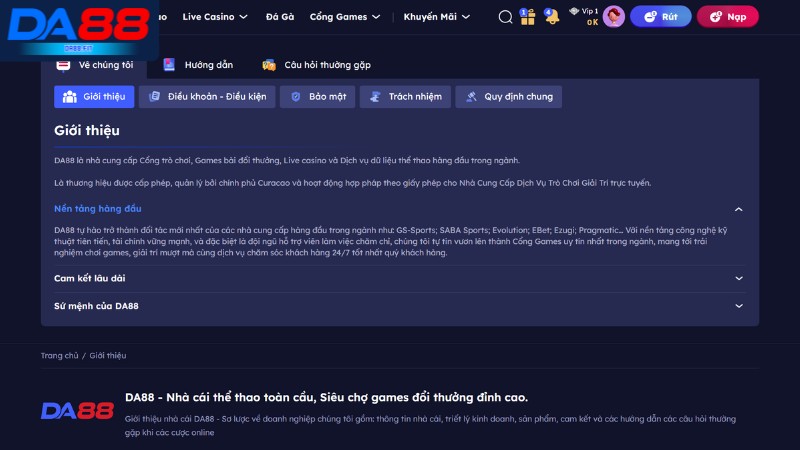Open the gift box rewards icon
This screenshot has width=800, height=450.
coord(528,17)
